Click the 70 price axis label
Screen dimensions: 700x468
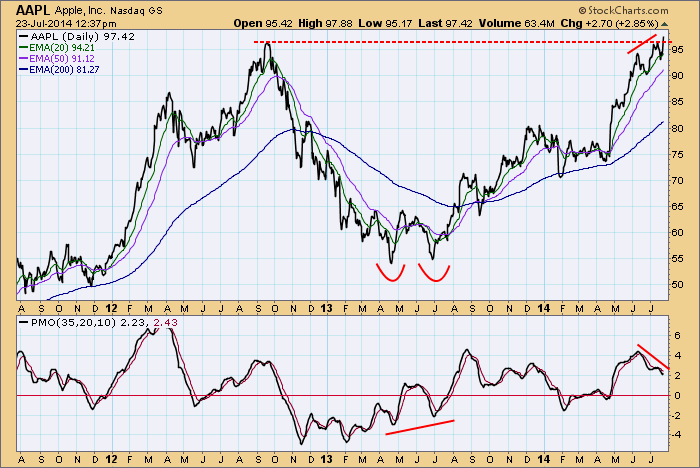tap(678, 180)
